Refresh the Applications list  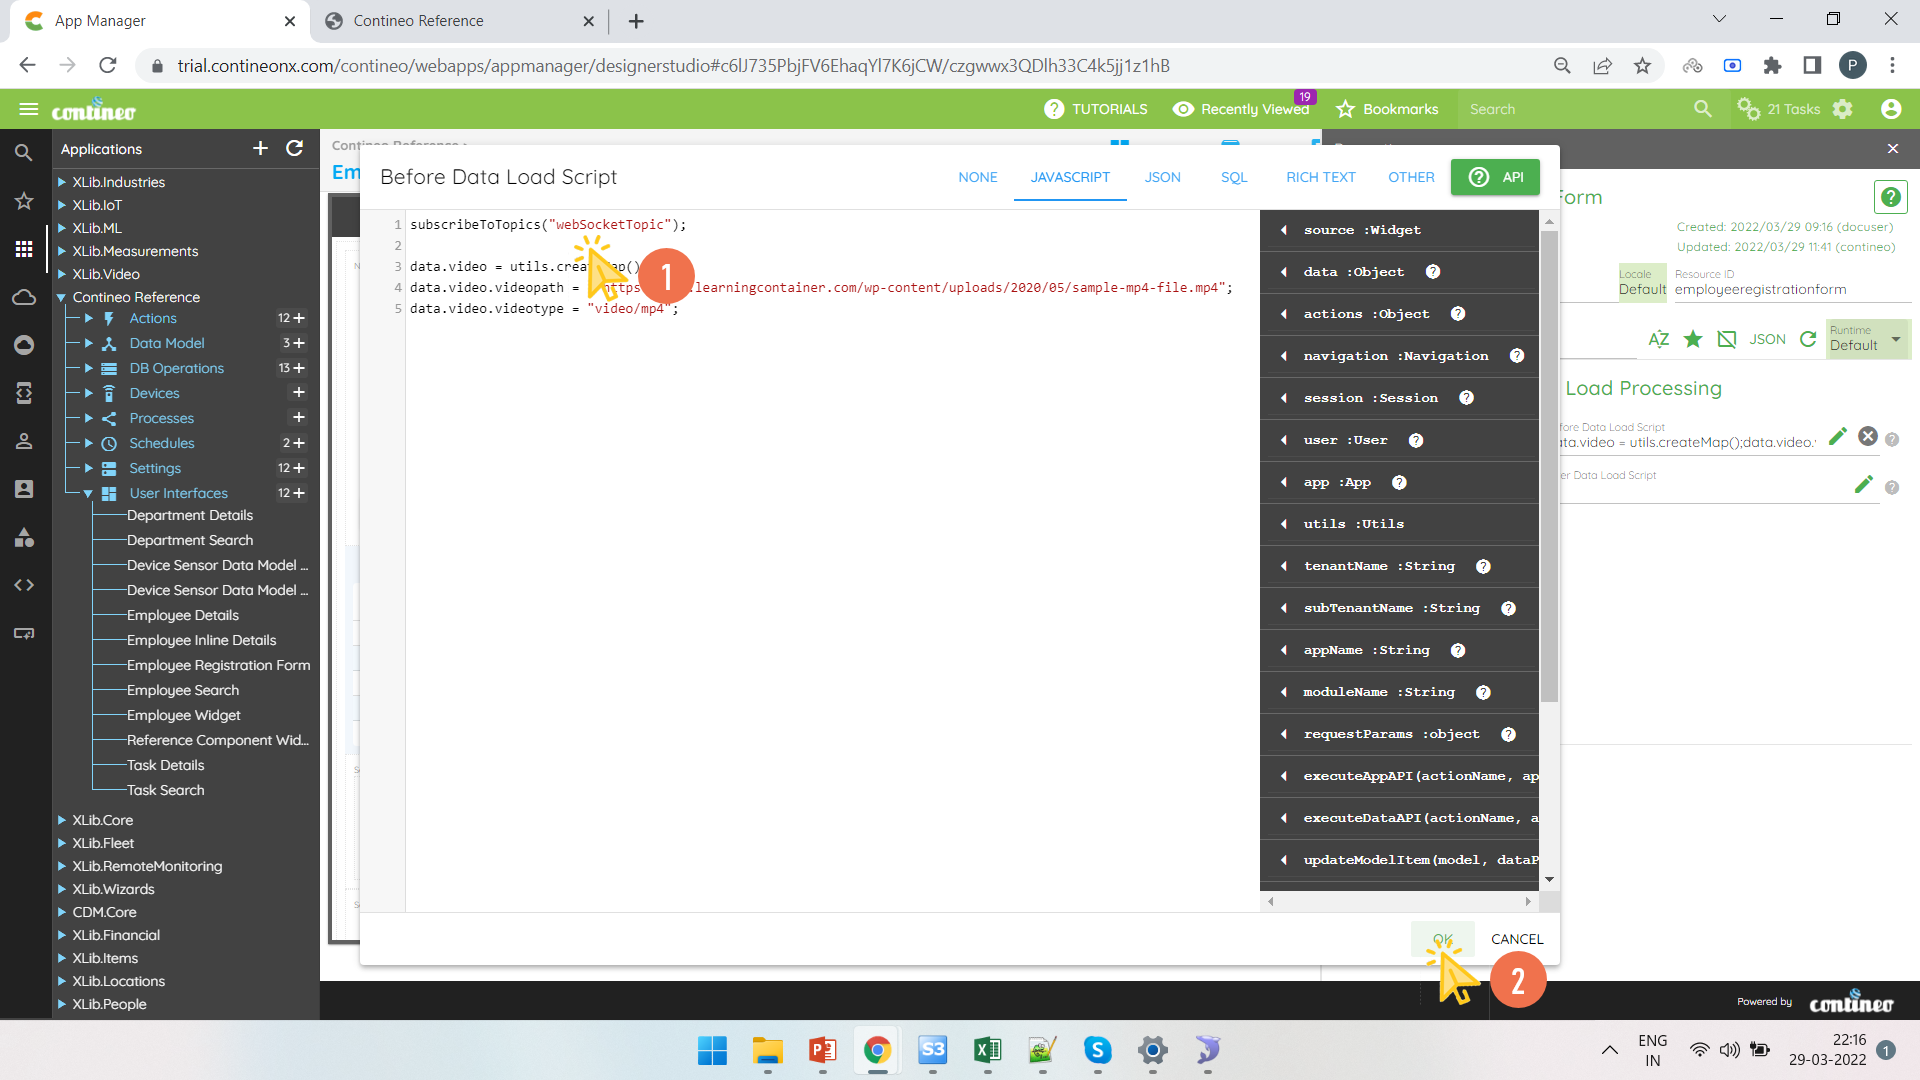[x=294, y=148]
